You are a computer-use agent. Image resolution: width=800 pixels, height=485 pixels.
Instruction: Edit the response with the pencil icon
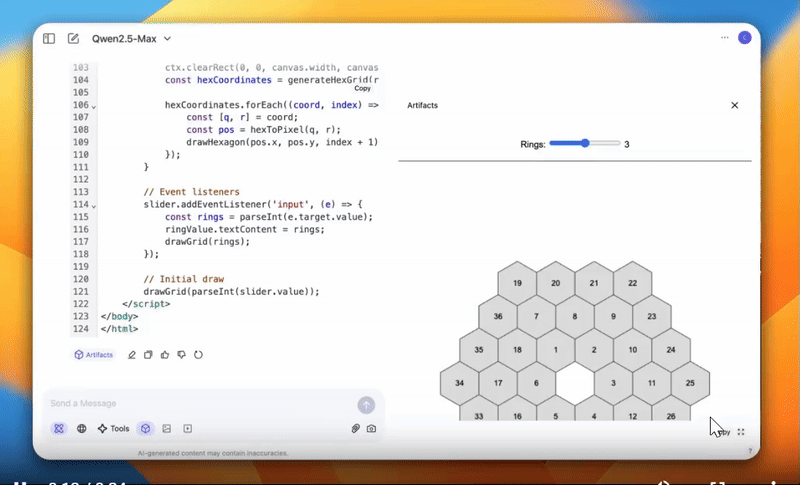(132, 354)
